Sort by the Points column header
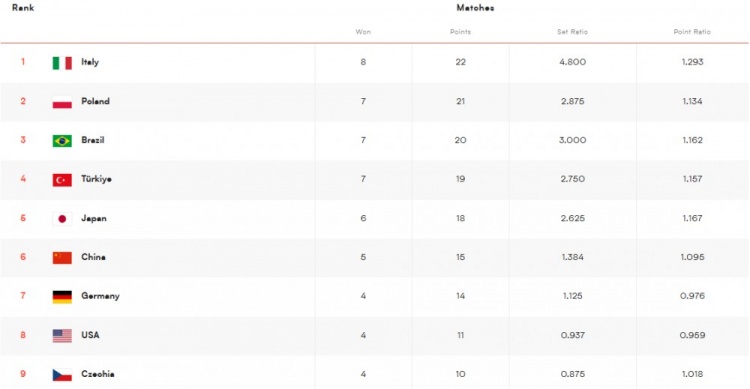Image resolution: width=750 pixels, height=389 pixels. pos(460,32)
